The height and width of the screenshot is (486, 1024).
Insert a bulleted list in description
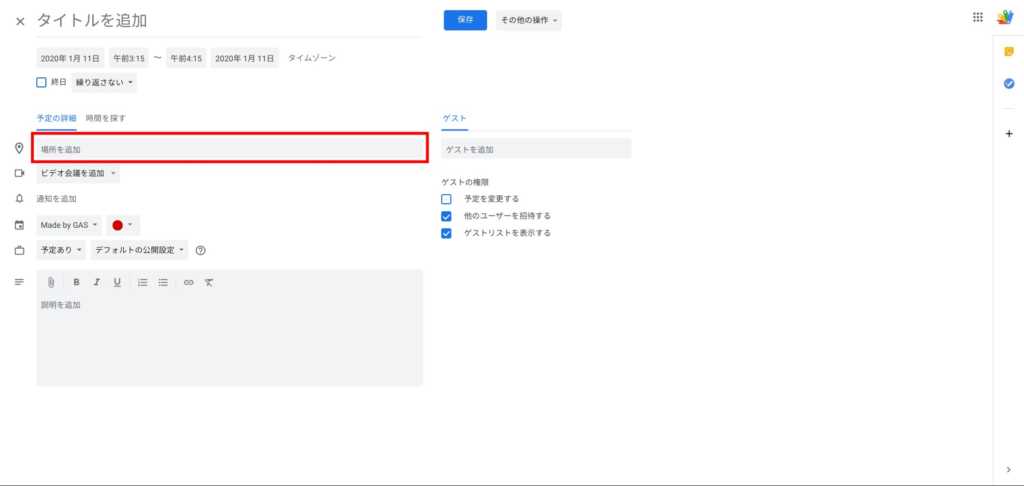click(x=163, y=283)
